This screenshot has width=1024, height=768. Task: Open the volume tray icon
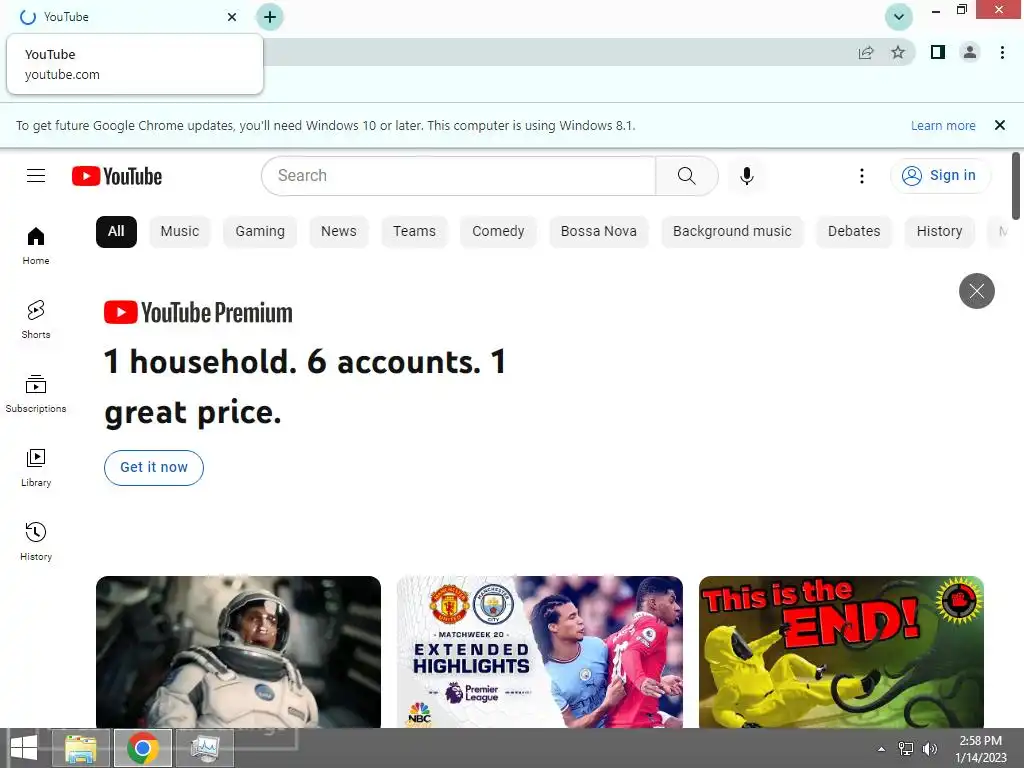(x=929, y=749)
